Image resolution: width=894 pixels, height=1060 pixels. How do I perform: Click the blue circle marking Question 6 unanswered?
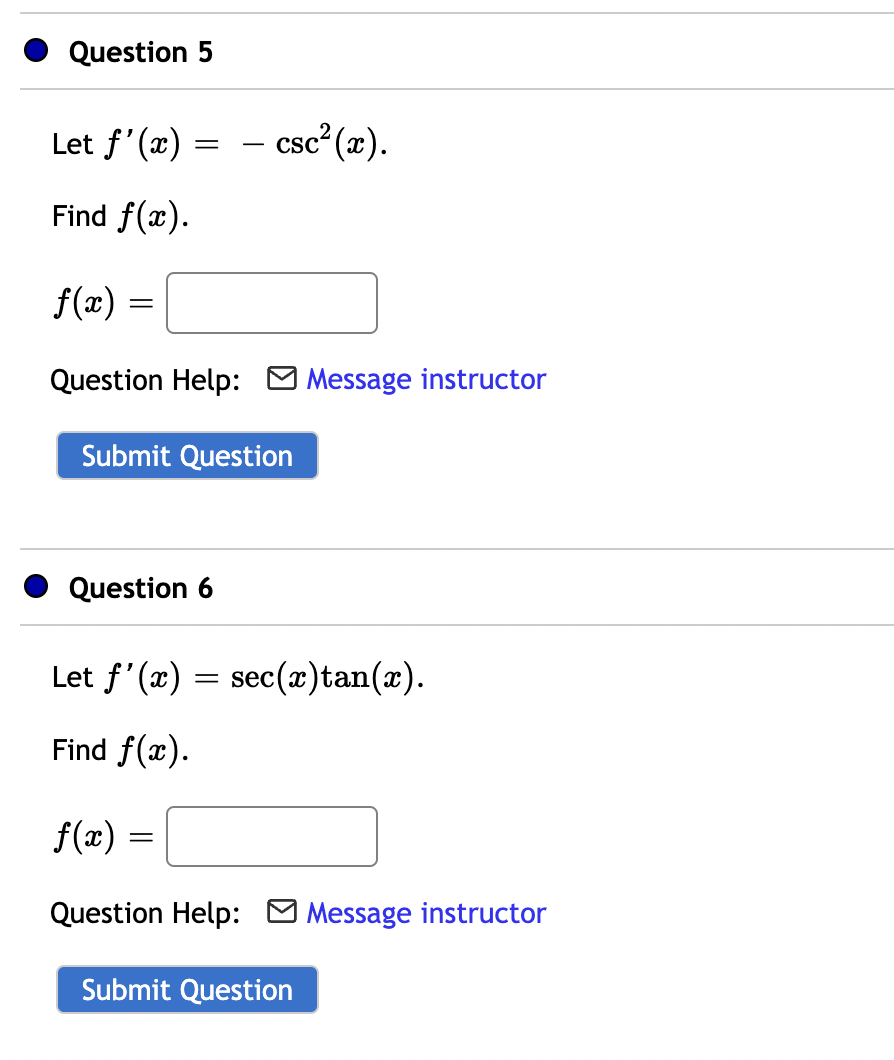click(x=36, y=586)
